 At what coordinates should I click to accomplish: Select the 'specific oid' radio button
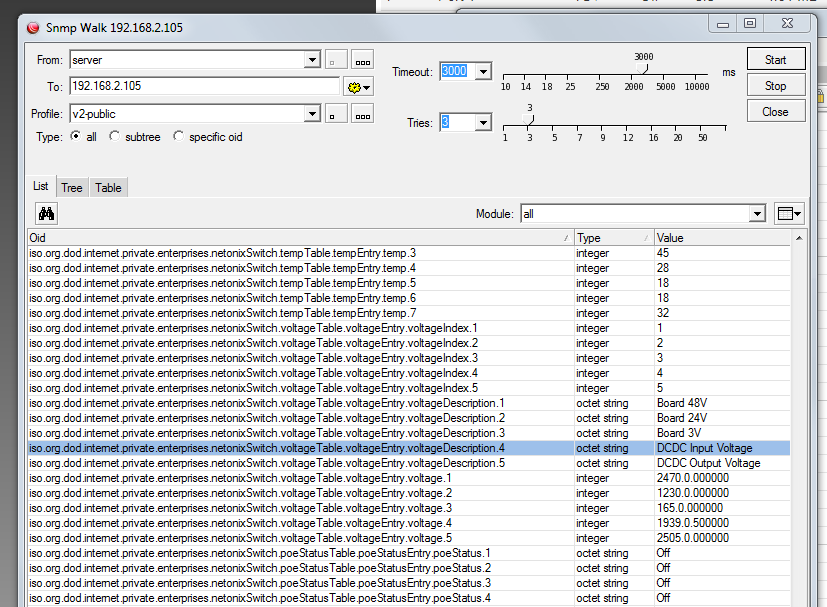pyautogui.click(x=179, y=137)
